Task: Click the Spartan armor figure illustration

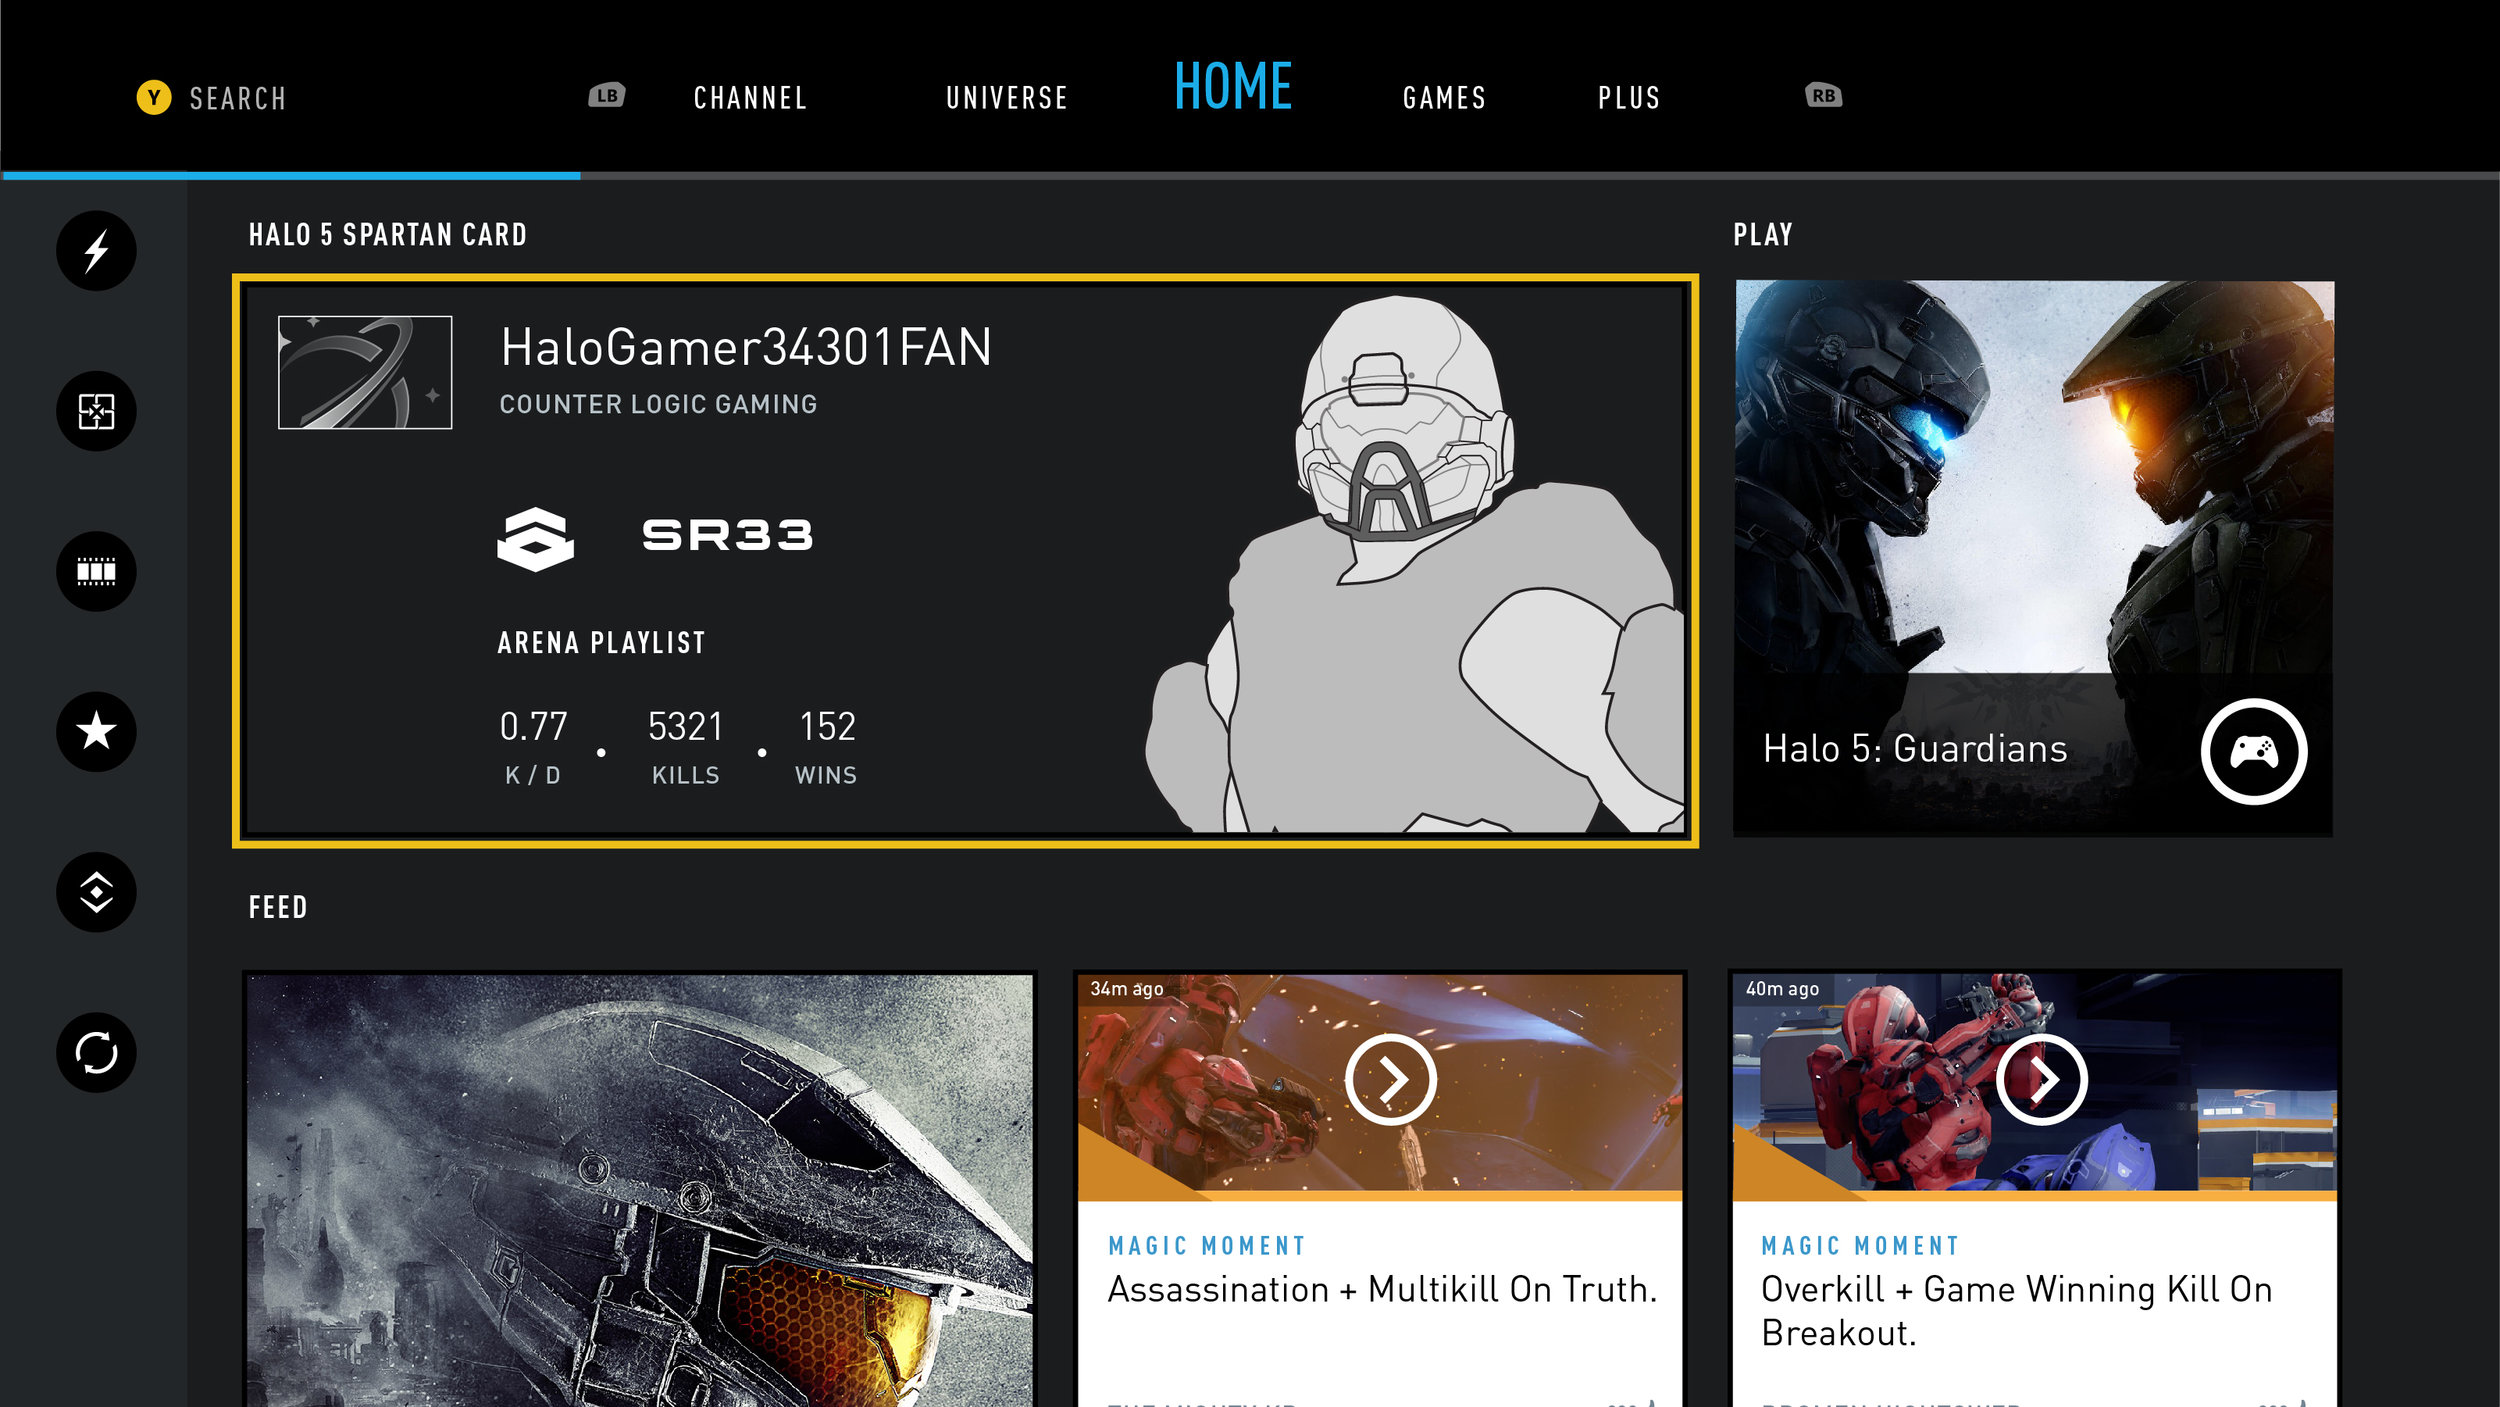Action: (1415, 563)
